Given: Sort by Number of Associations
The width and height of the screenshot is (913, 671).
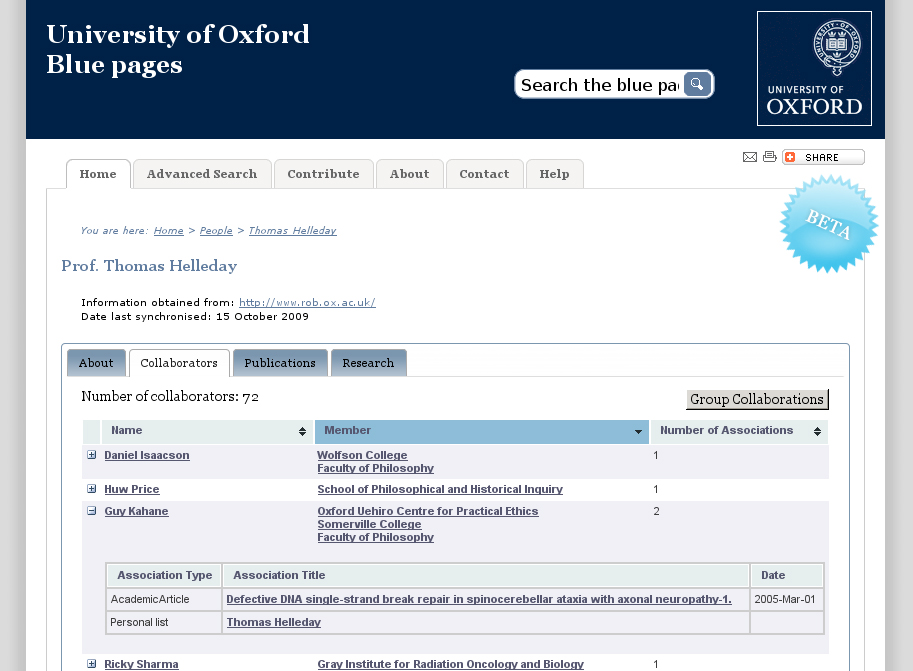Looking at the screenshot, I should click(817, 430).
